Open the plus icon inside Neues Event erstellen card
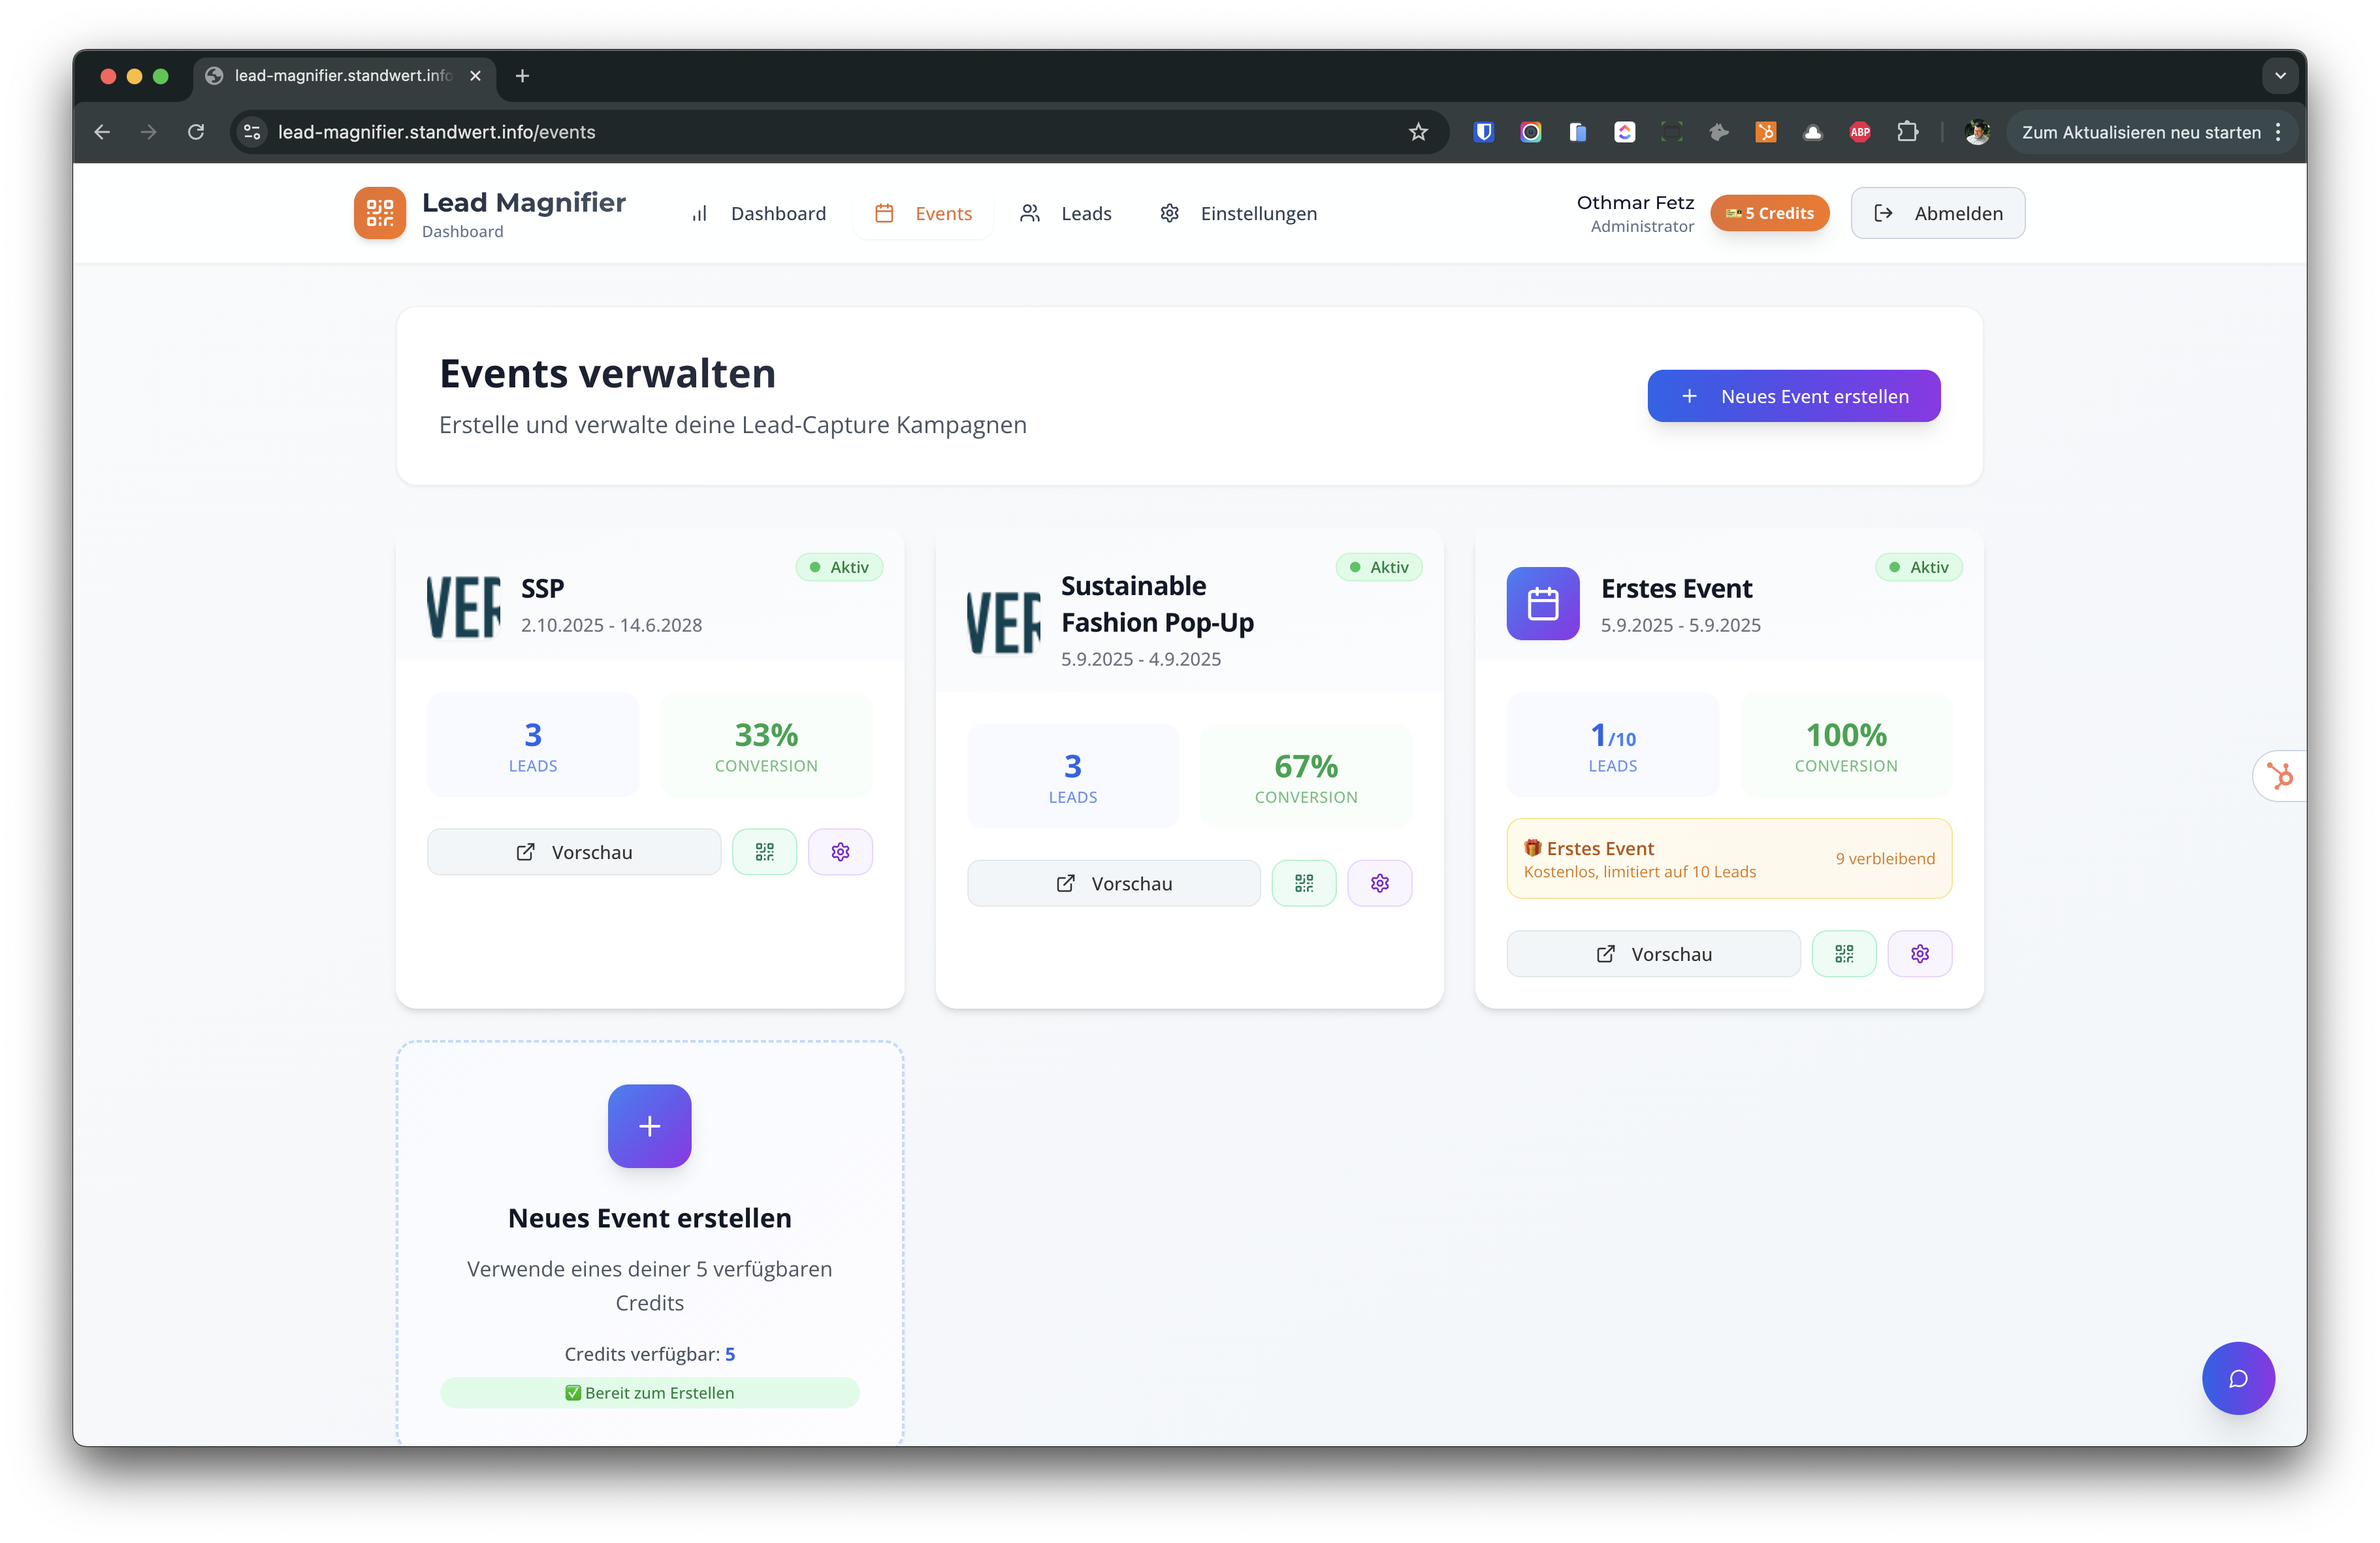This screenshot has width=2380, height=1543. point(649,1126)
